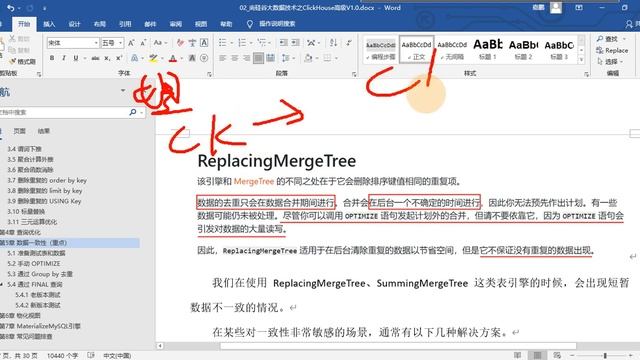Start a numbered list
The height and width of the screenshot is (360, 640).
point(242,43)
